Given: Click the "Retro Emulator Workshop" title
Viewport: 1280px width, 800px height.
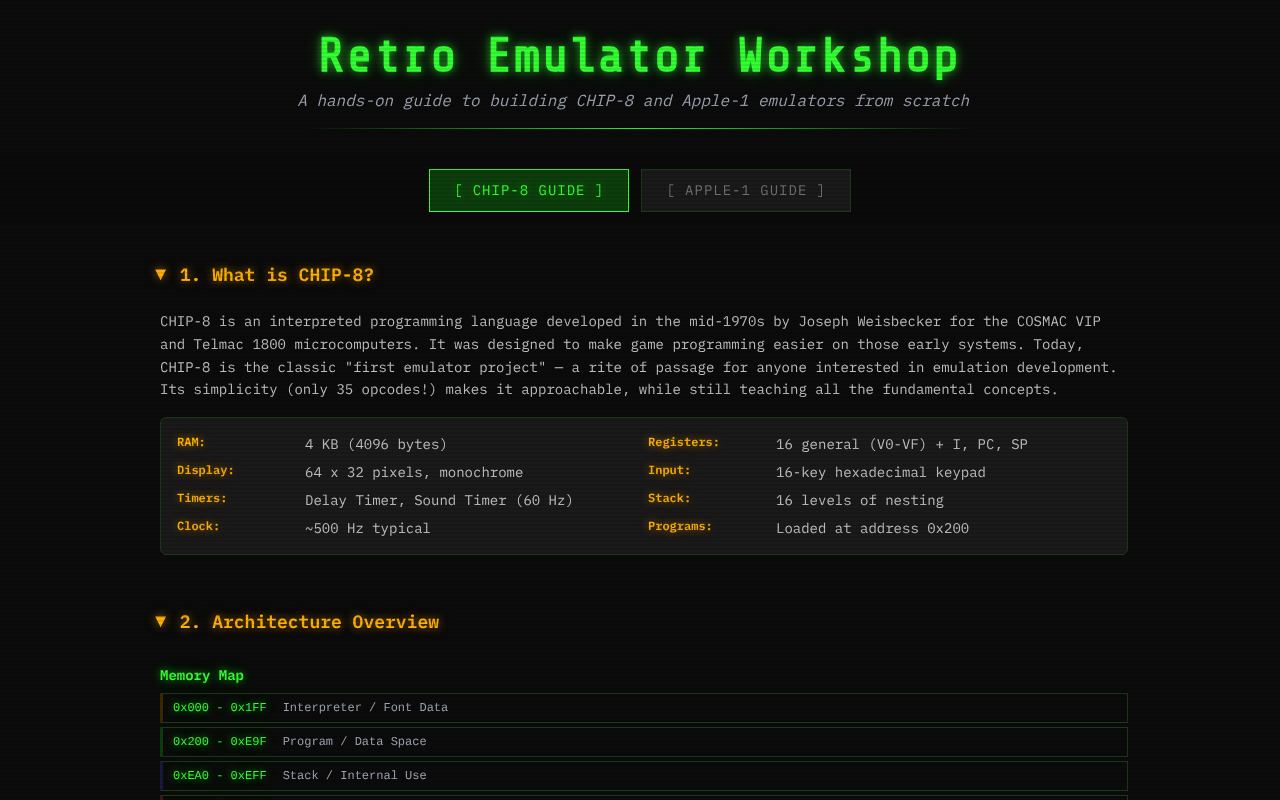Looking at the screenshot, I should (638, 55).
